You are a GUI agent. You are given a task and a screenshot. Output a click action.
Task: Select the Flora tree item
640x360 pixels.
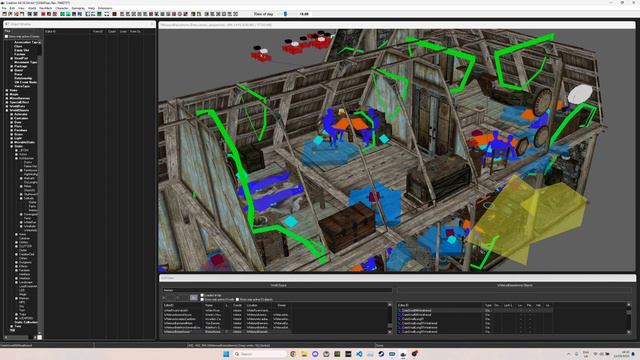[18, 126]
